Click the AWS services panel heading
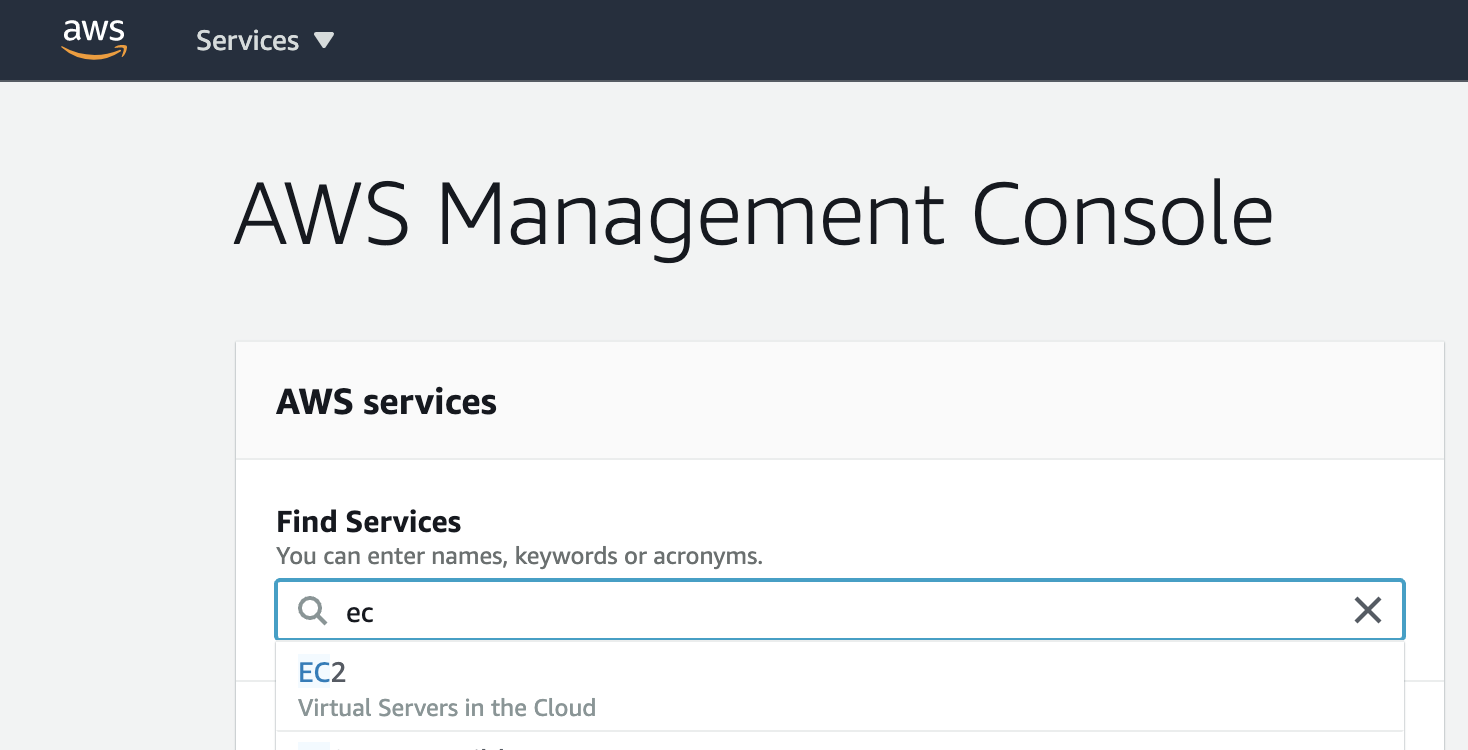Image resolution: width=1468 pixels, height=750 pixels. [x=386, y=402]
